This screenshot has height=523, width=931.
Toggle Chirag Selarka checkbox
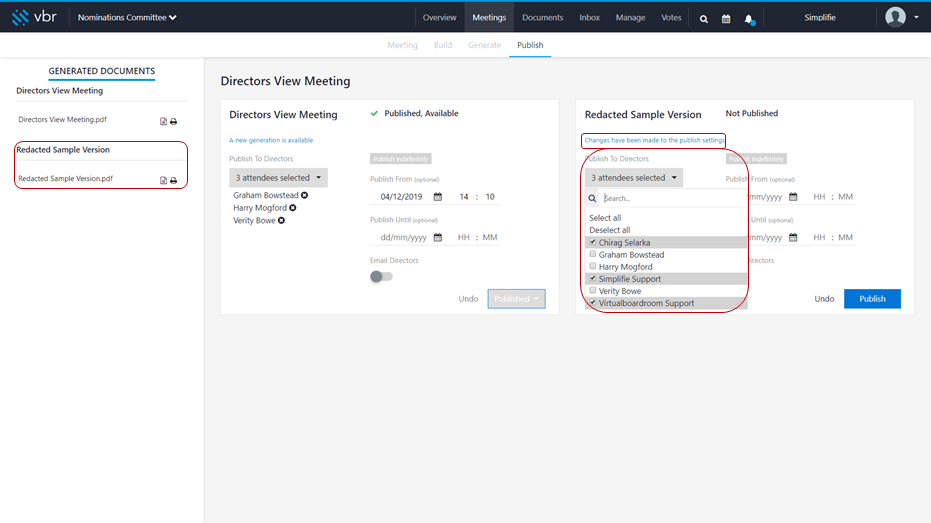593,242
